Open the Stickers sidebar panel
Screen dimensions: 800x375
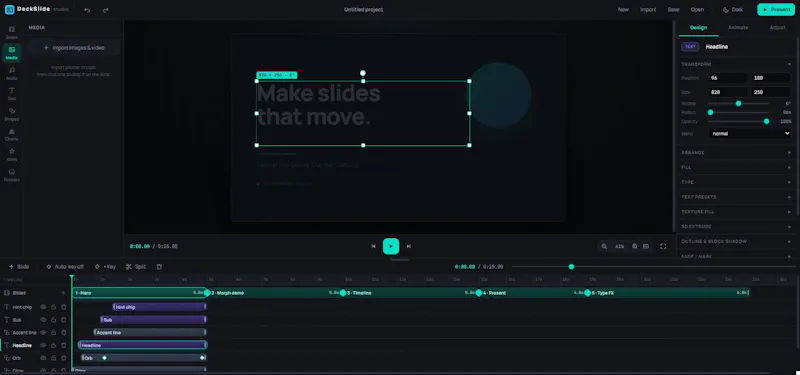coord(12,175)
